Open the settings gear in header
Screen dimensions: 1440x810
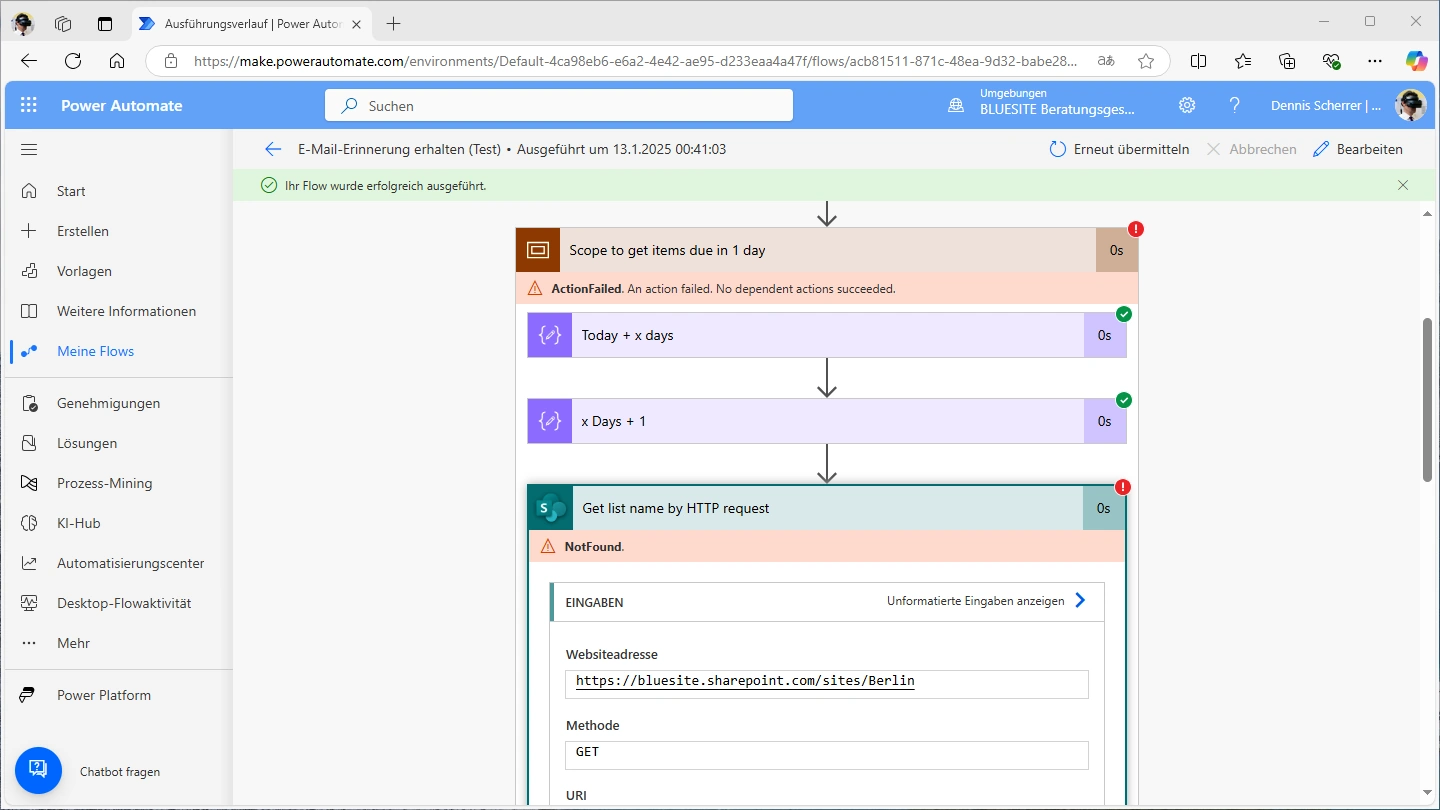coord(1187,105)
